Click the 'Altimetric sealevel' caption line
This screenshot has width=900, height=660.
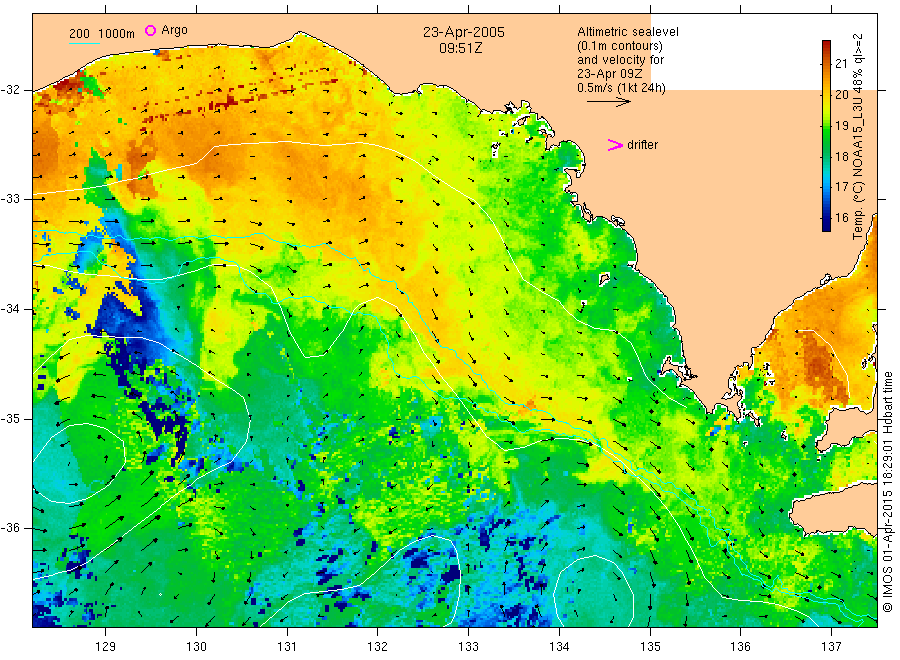tap(627, 32)
